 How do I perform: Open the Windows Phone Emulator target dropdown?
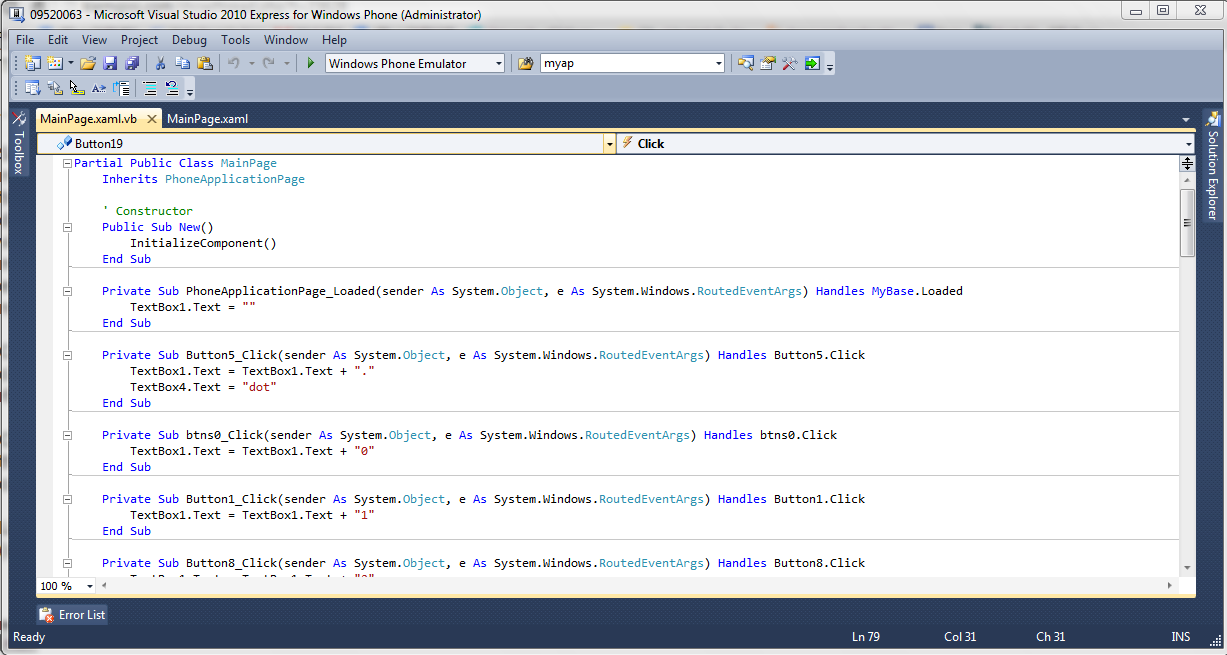click(498, 64)
